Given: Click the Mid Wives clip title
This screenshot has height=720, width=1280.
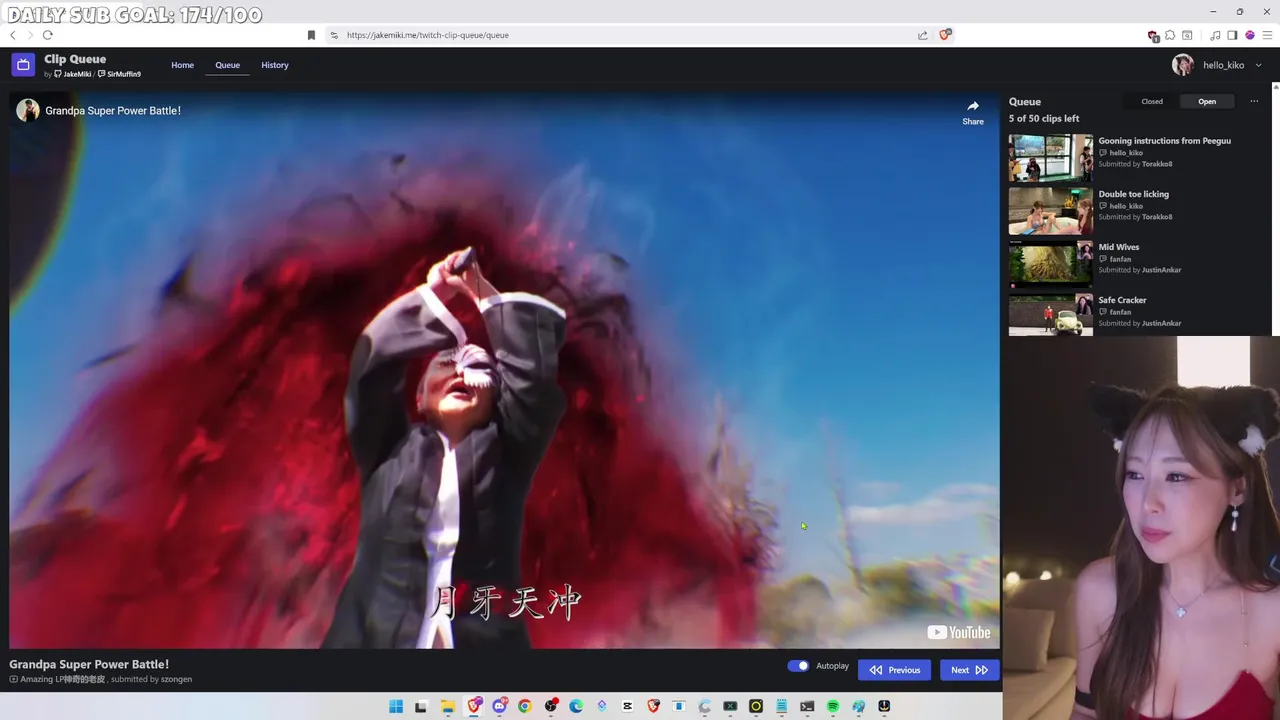Looking at the screenshot, I should pyautogui.click(x=1119, y=247).
